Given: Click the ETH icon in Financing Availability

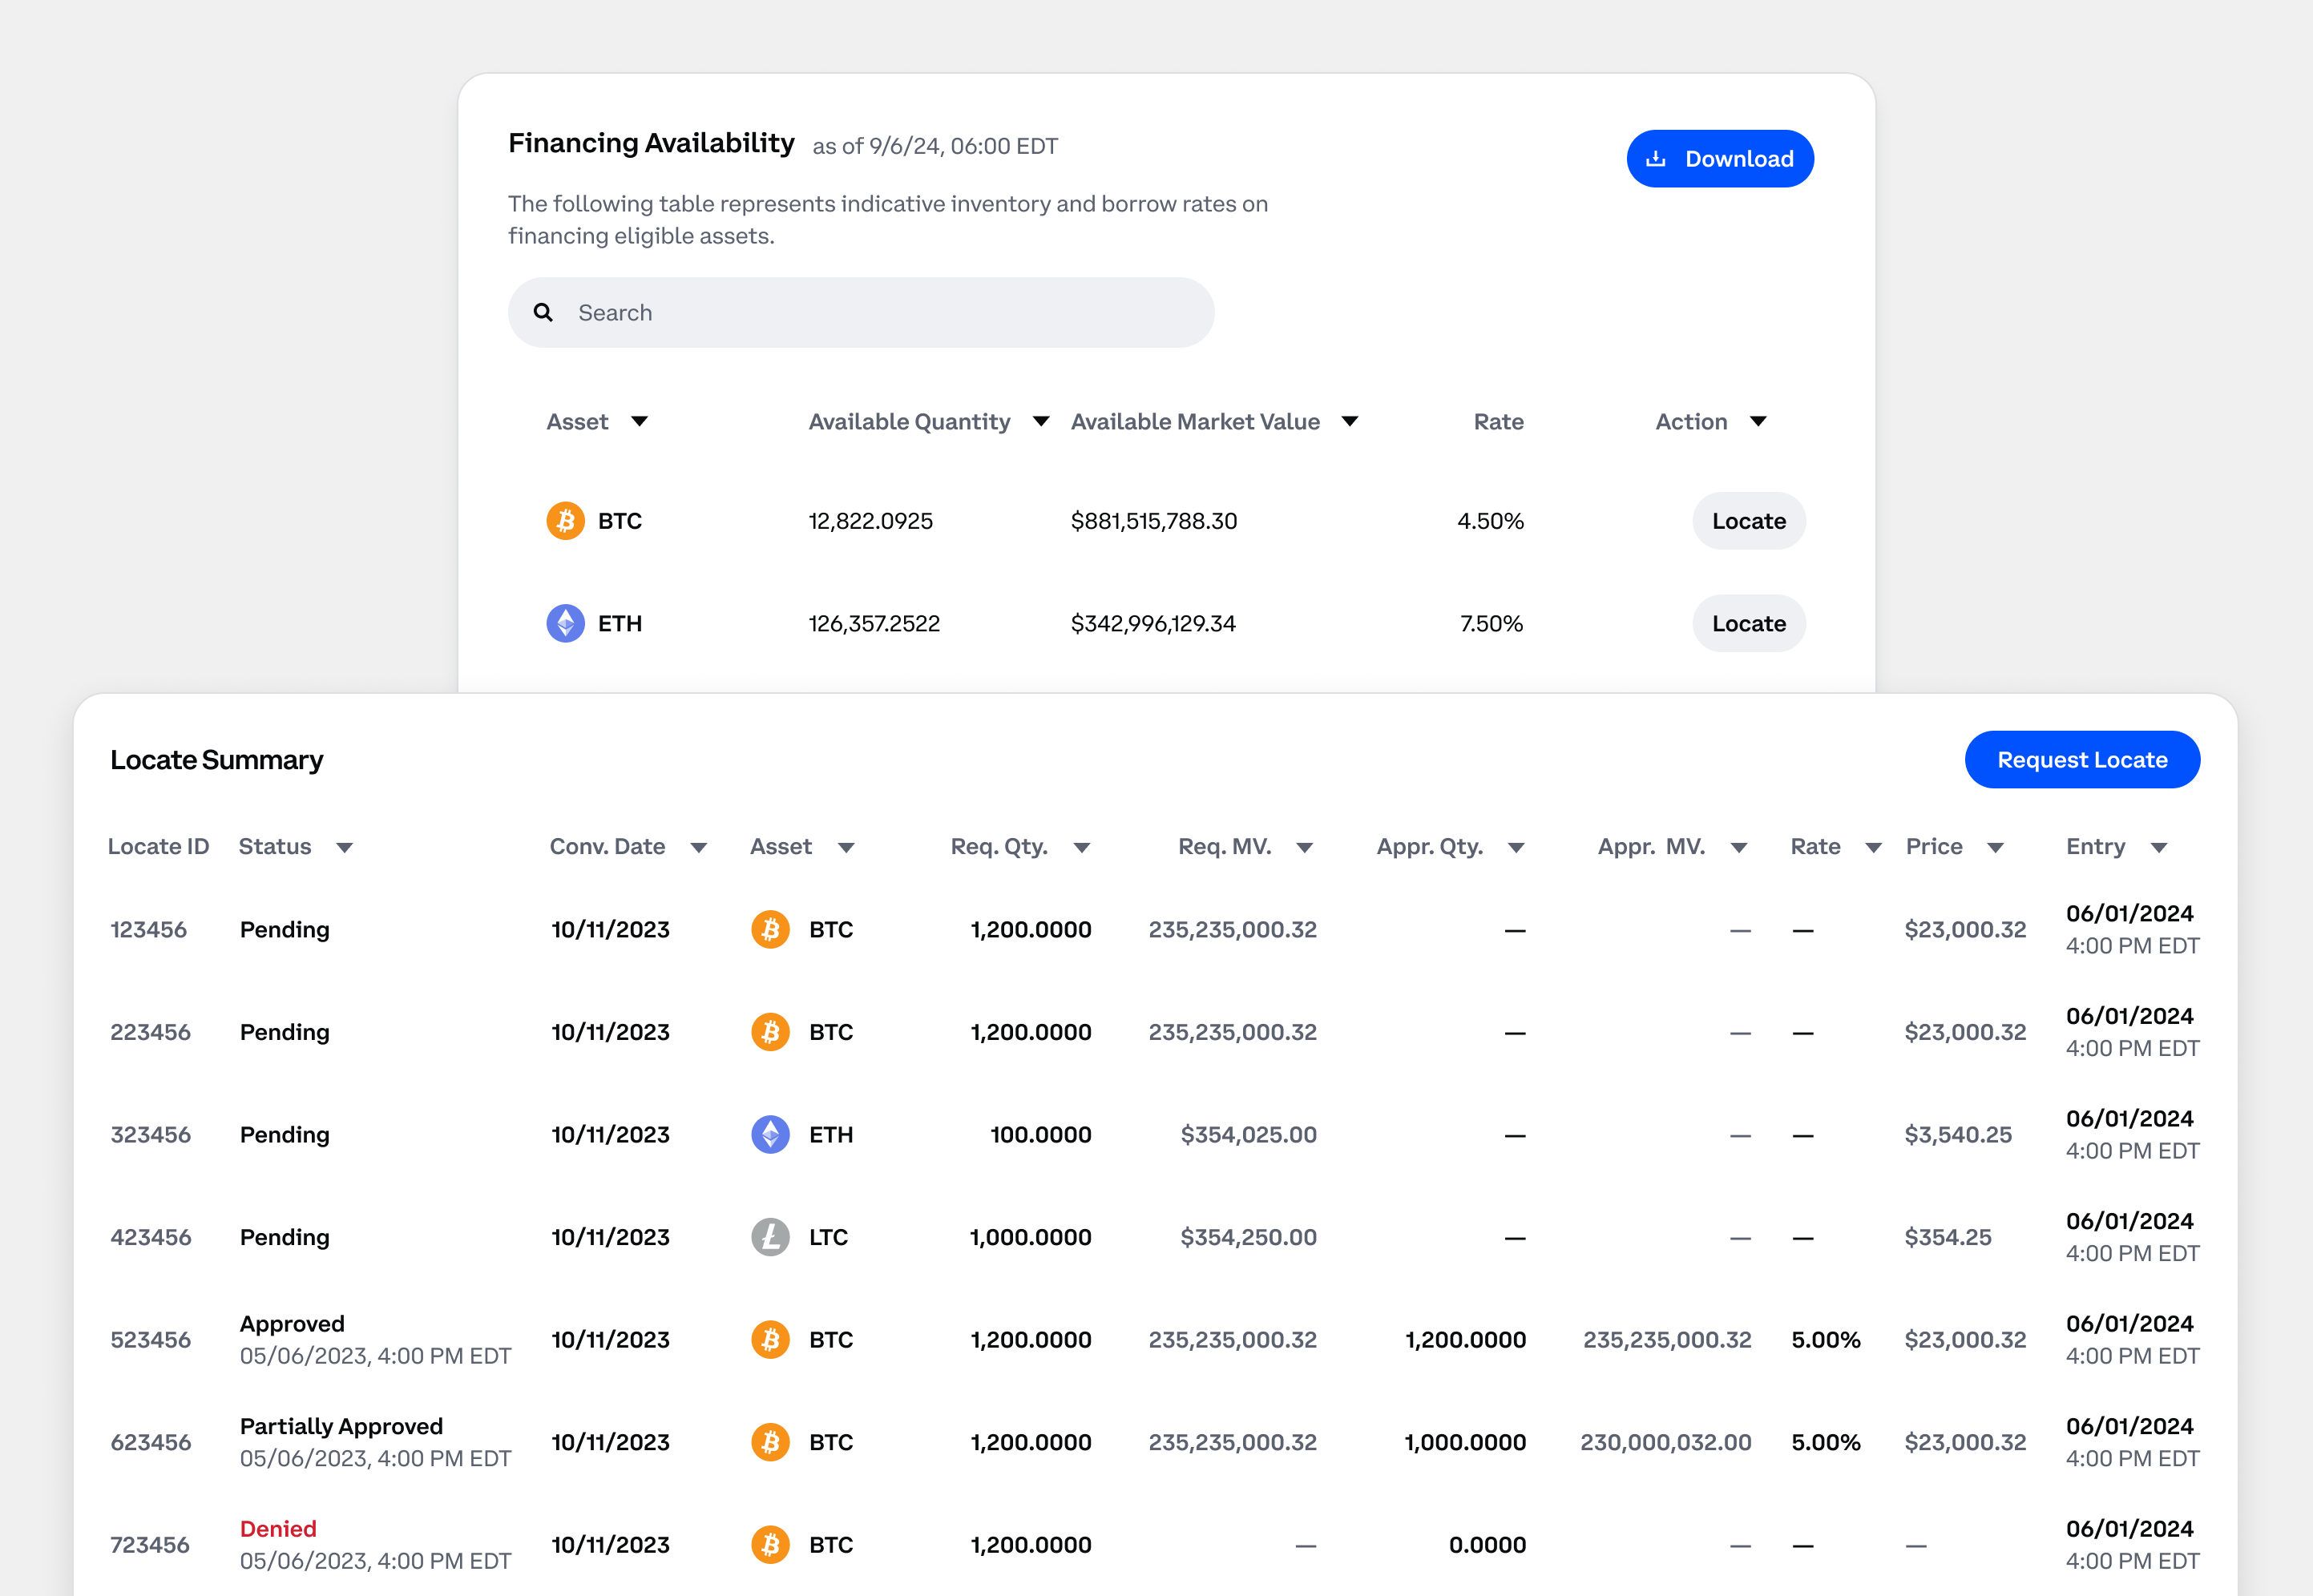Looking at the screenshot, I should click(x=565, y=624).
